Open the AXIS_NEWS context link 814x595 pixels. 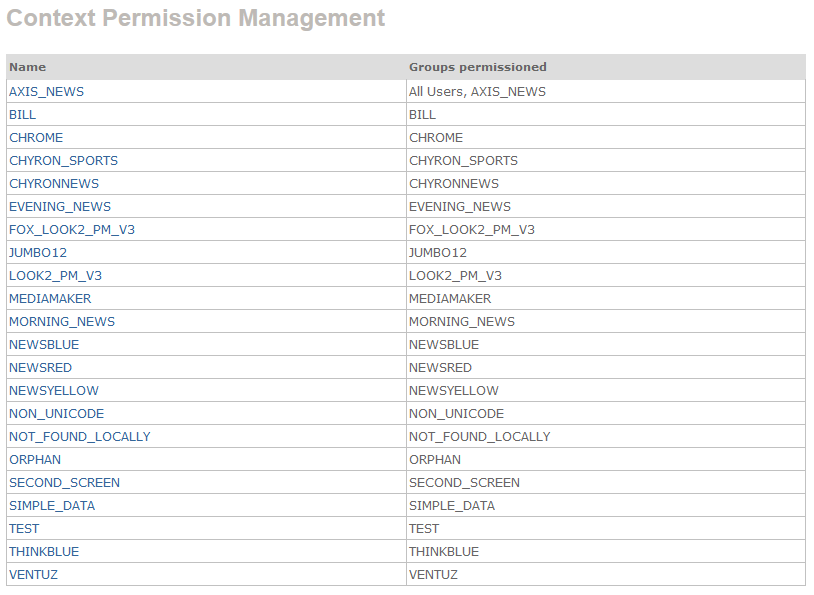(x=46, y=91)
